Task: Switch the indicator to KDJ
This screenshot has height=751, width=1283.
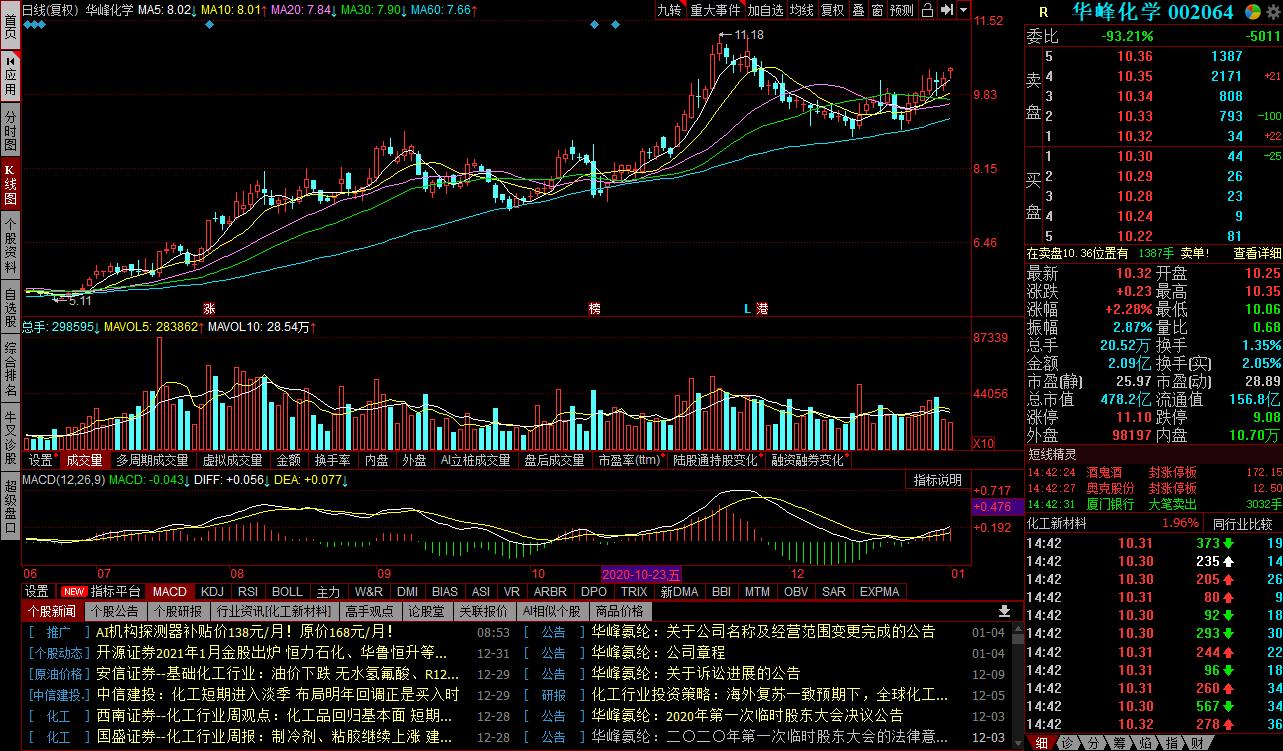Action: 211,591
